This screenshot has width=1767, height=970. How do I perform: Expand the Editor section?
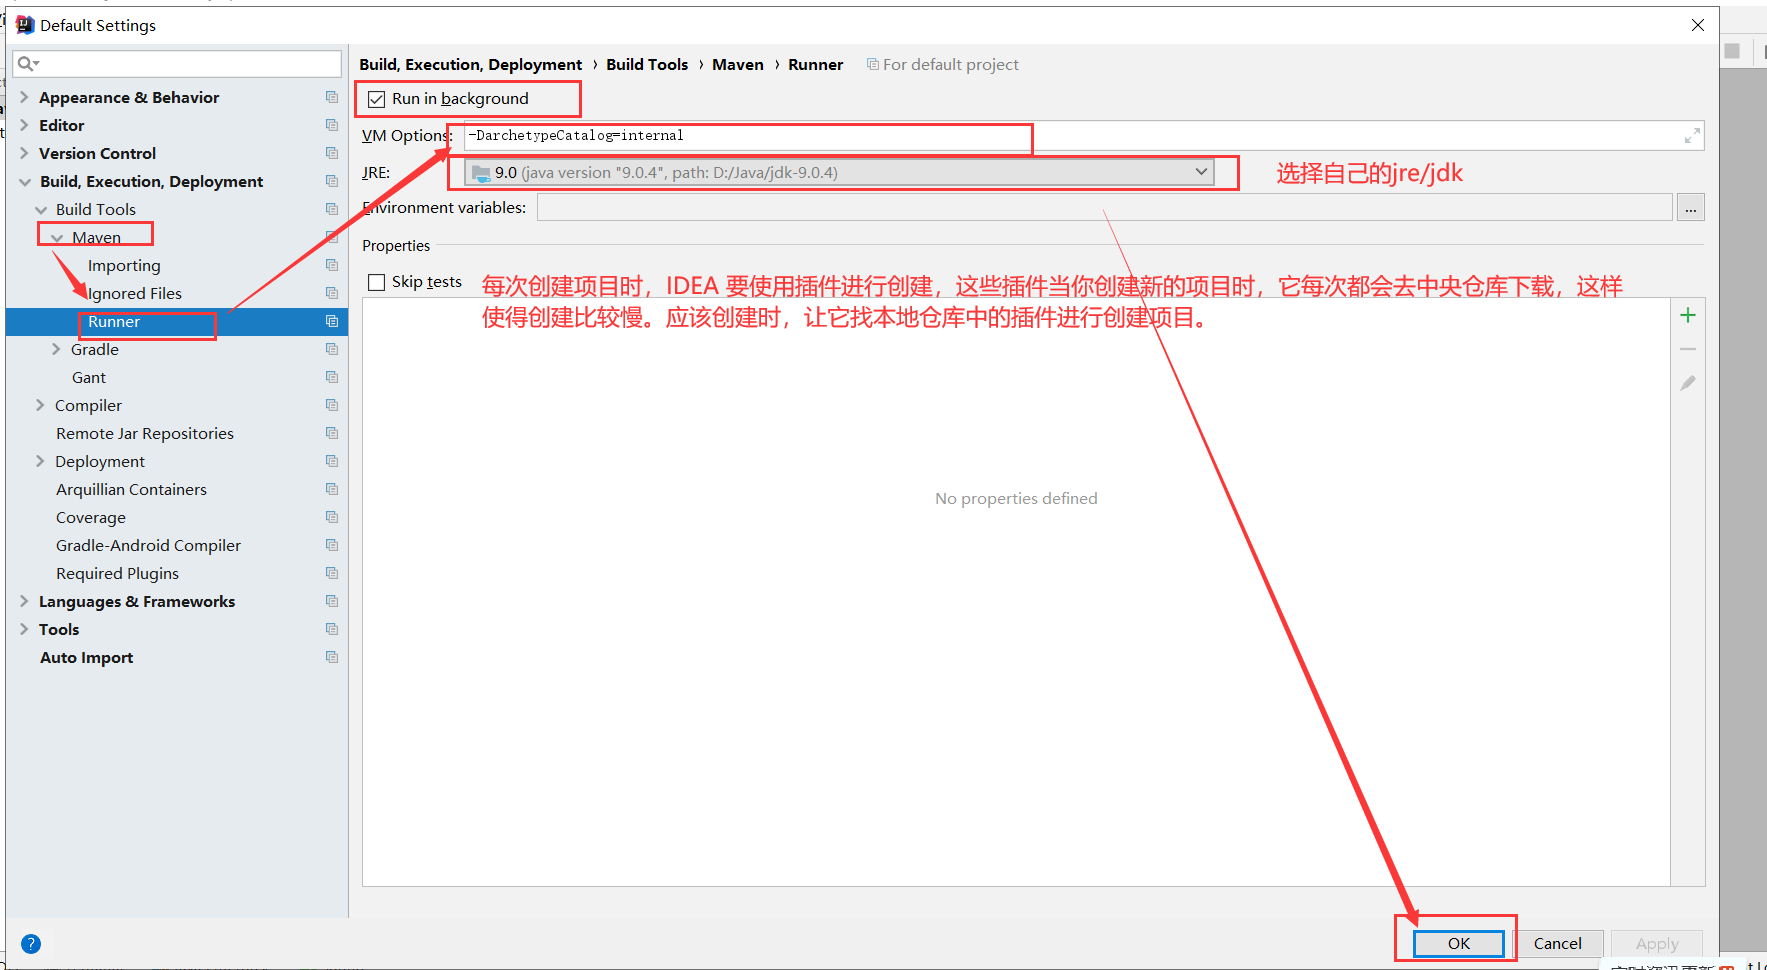coord(24,125)
